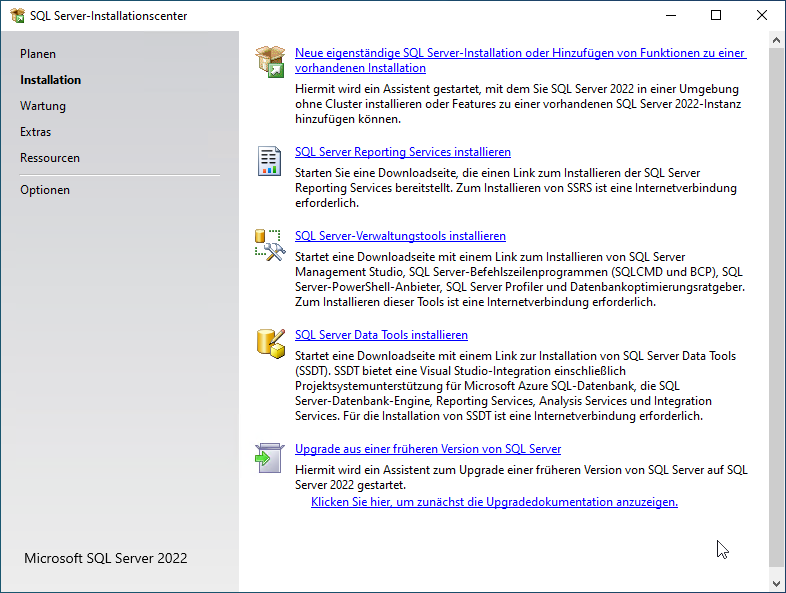Screen dimensions: 786x593
Task: Open the Planen section
Action: coord(38,54)
